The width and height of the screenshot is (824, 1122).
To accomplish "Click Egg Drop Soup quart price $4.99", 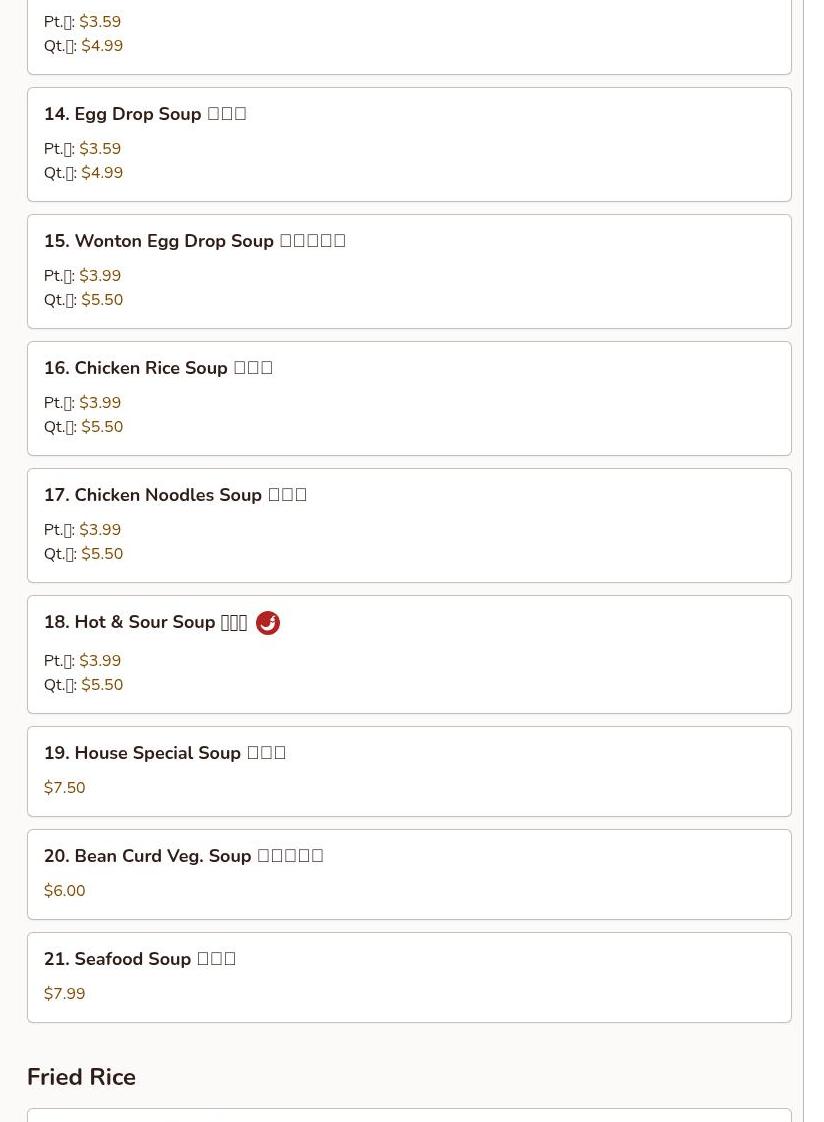I will coord(102,173).
